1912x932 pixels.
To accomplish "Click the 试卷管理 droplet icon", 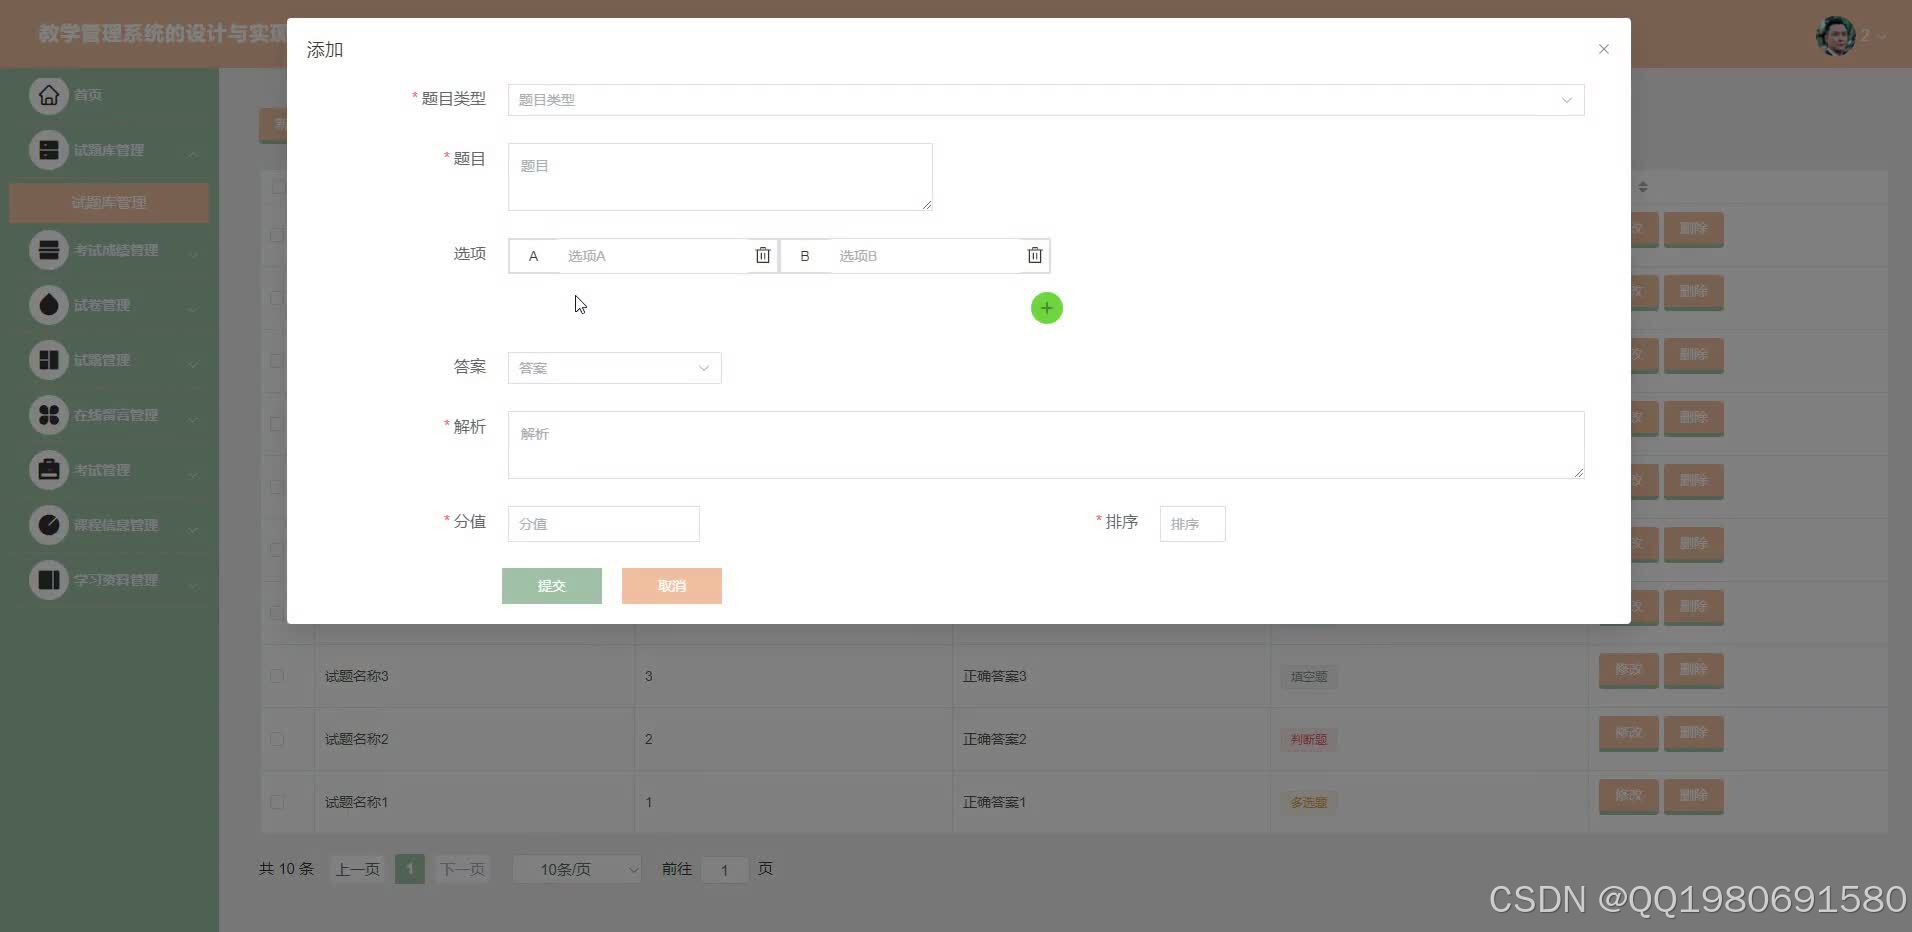I will point(48,304).
